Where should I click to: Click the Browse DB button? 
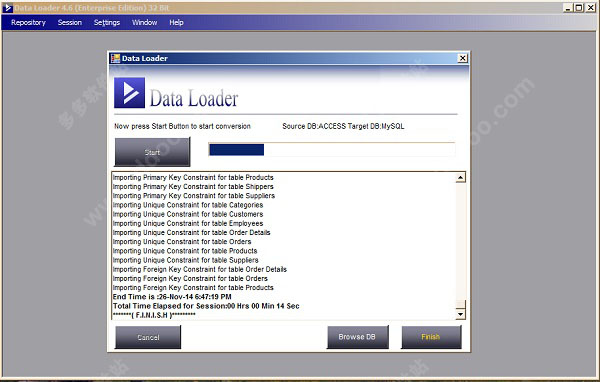[x=357, y=337]
